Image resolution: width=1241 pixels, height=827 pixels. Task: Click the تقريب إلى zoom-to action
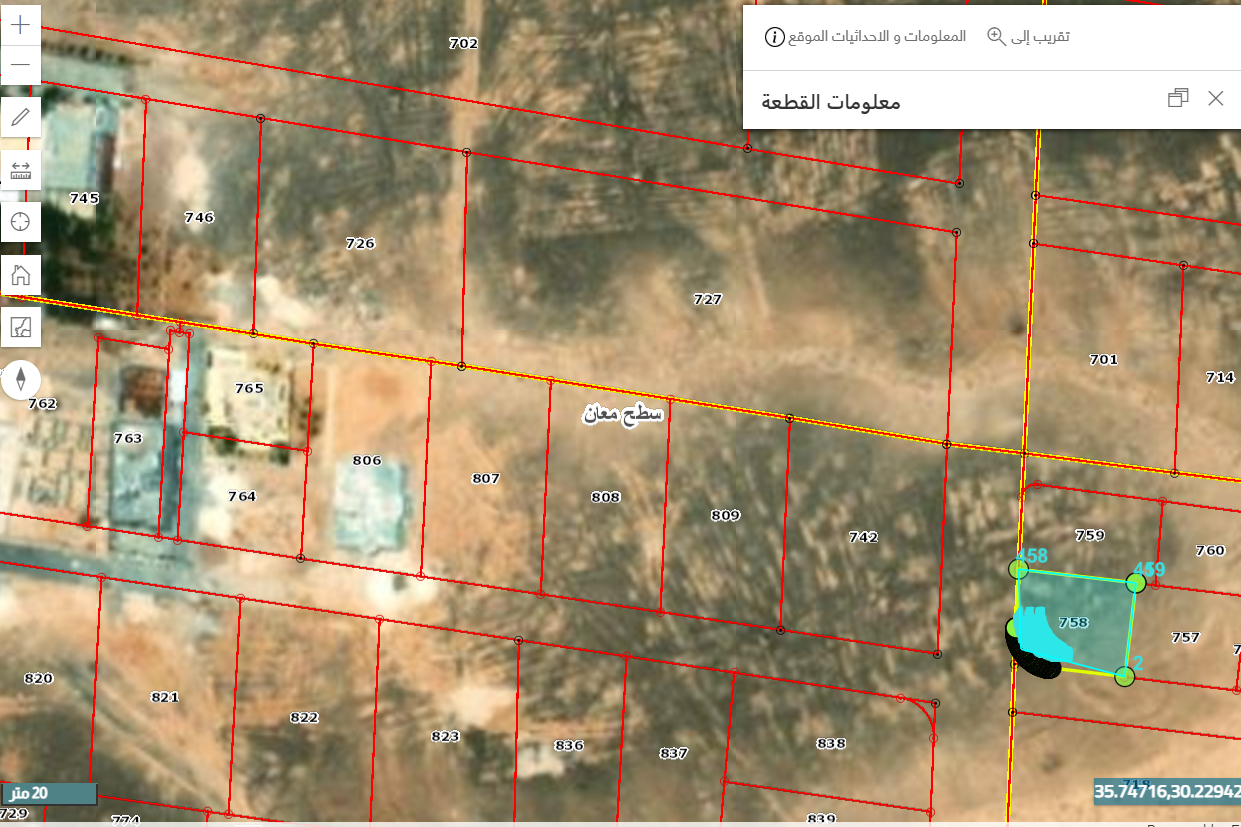point(1029,36)
